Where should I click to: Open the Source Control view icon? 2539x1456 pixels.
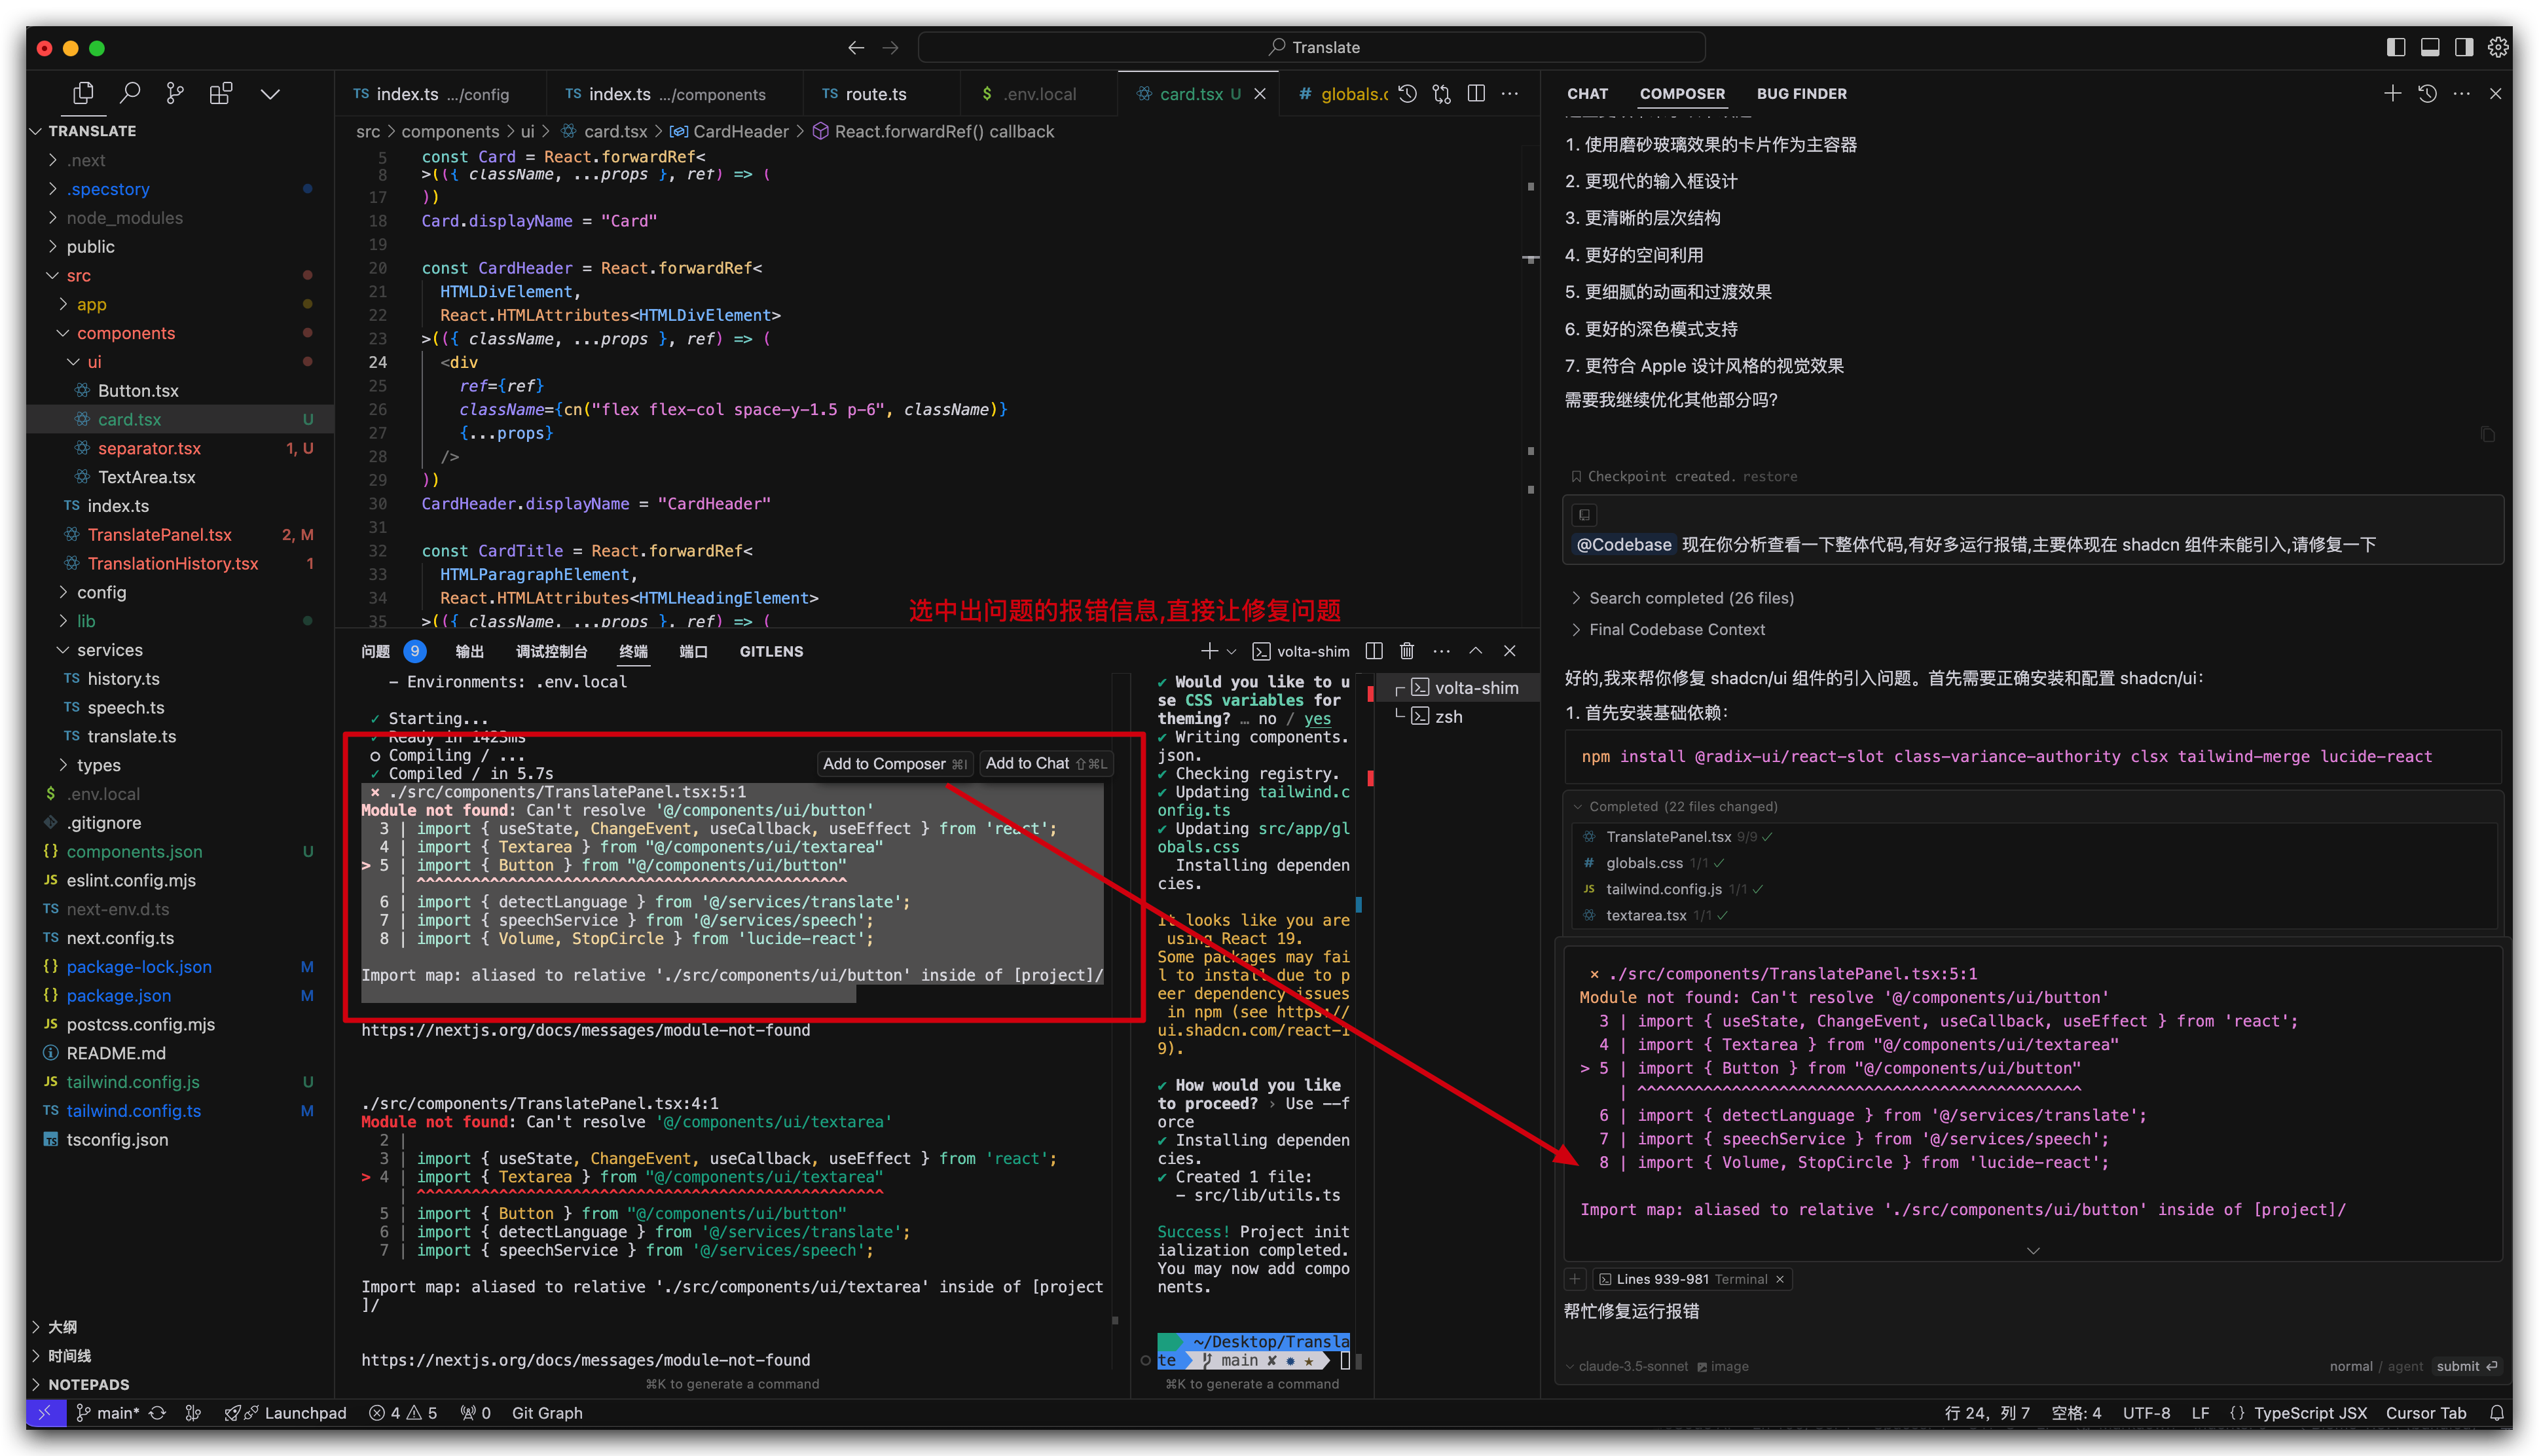pos(175,93)
